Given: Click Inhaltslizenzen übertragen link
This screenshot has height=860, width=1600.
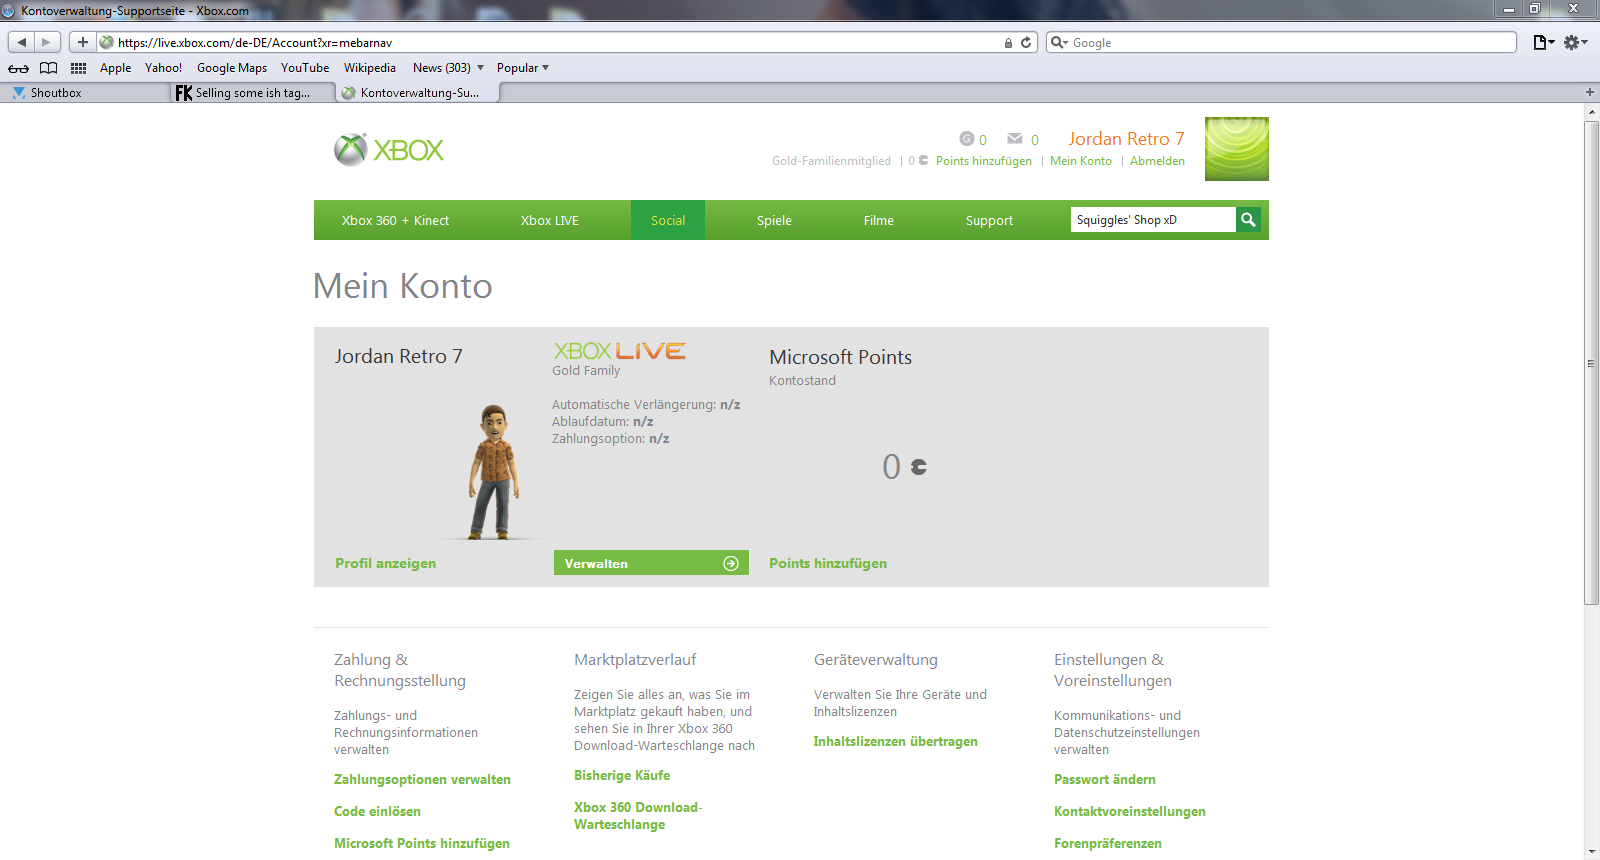Looking at the screenshot, I should [x=895, y=741].
